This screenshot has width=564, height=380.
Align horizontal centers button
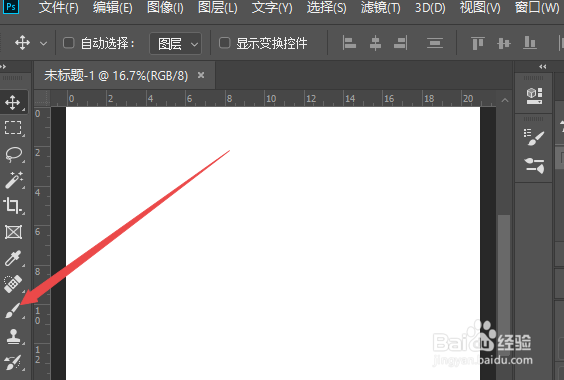pyautogui.click(x=376, y=44)
